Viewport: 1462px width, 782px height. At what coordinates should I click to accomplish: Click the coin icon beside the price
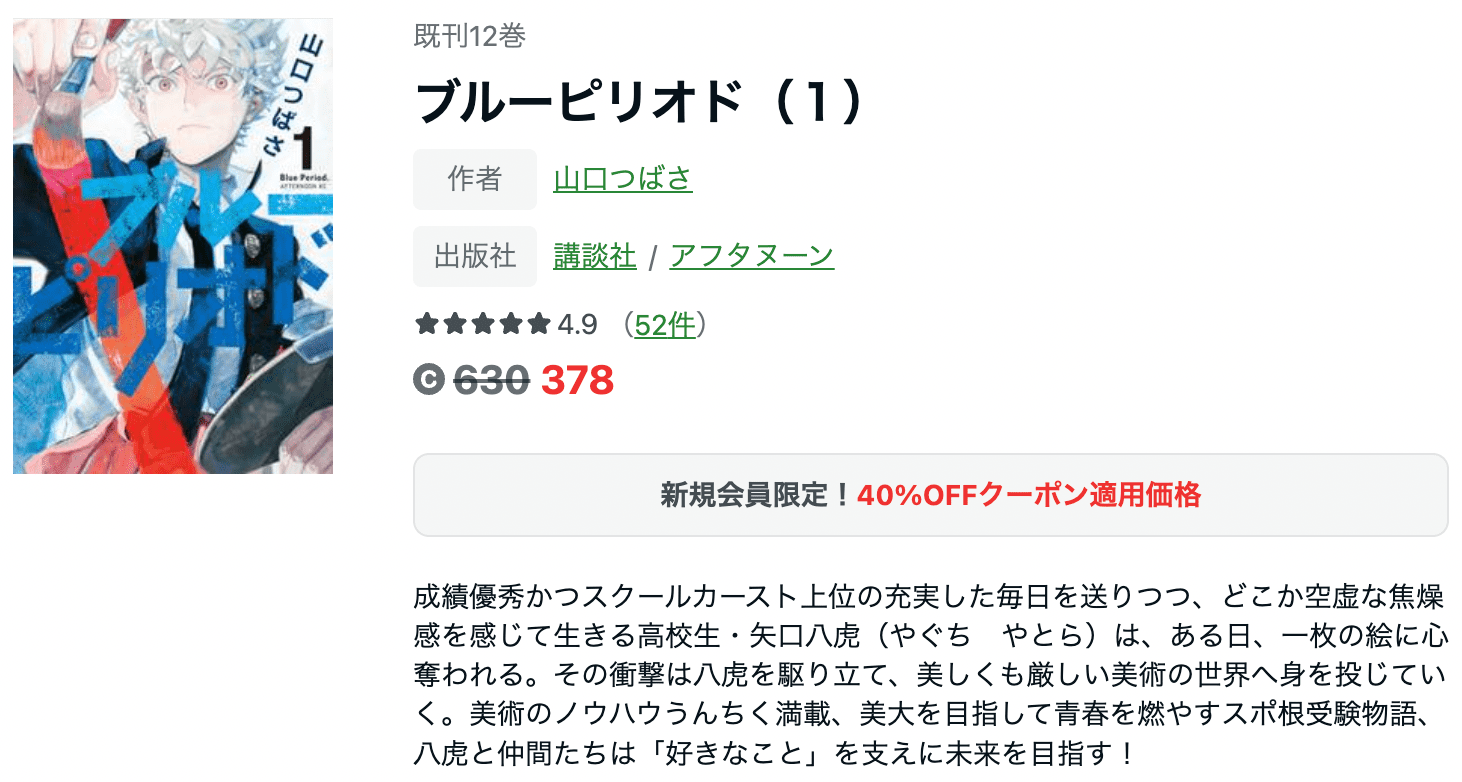(x=430, y=380)
